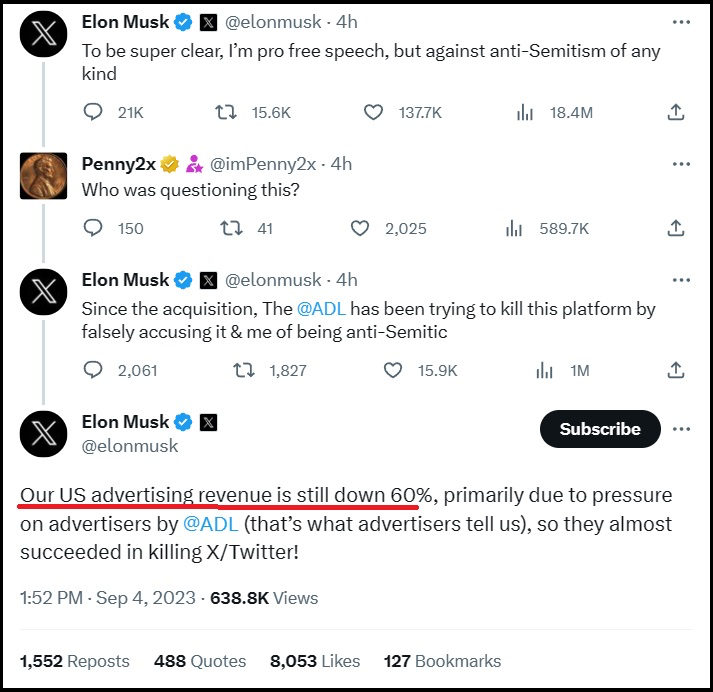Open the @imPenny2x profile handle
Viewport: 713px width, 692px height.
pos(267,164)
